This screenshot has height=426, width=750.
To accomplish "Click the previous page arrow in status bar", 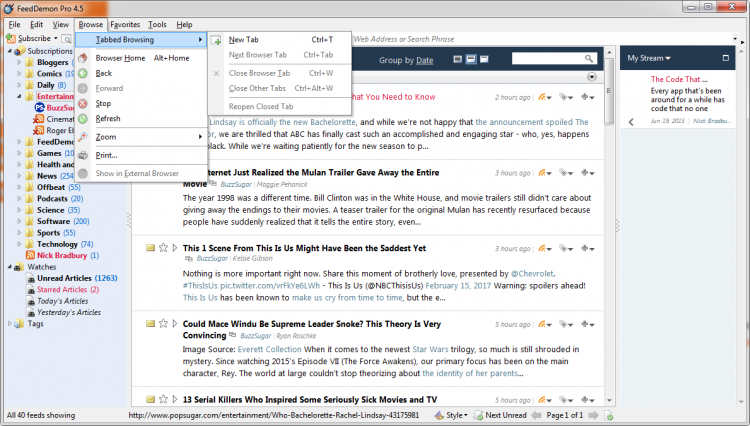I will [536, 415].
